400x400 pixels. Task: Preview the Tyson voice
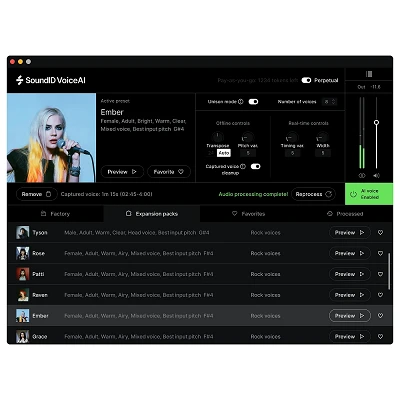(x=350, y=233)
